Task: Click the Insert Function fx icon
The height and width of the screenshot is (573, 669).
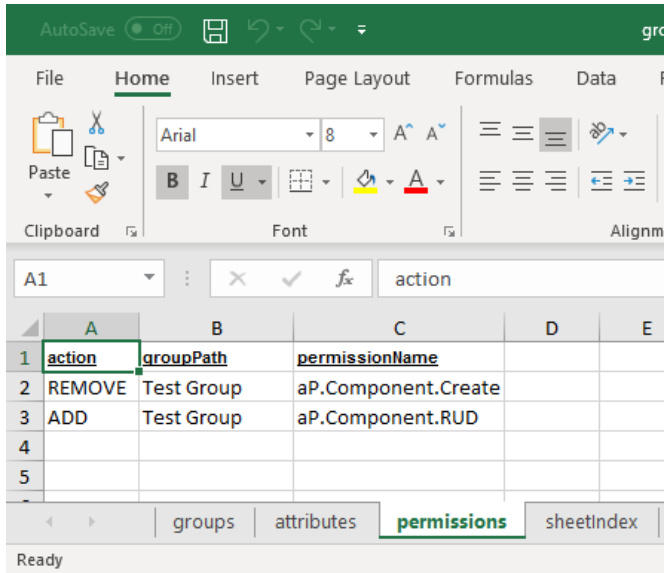Action: [x=344, y=279]
